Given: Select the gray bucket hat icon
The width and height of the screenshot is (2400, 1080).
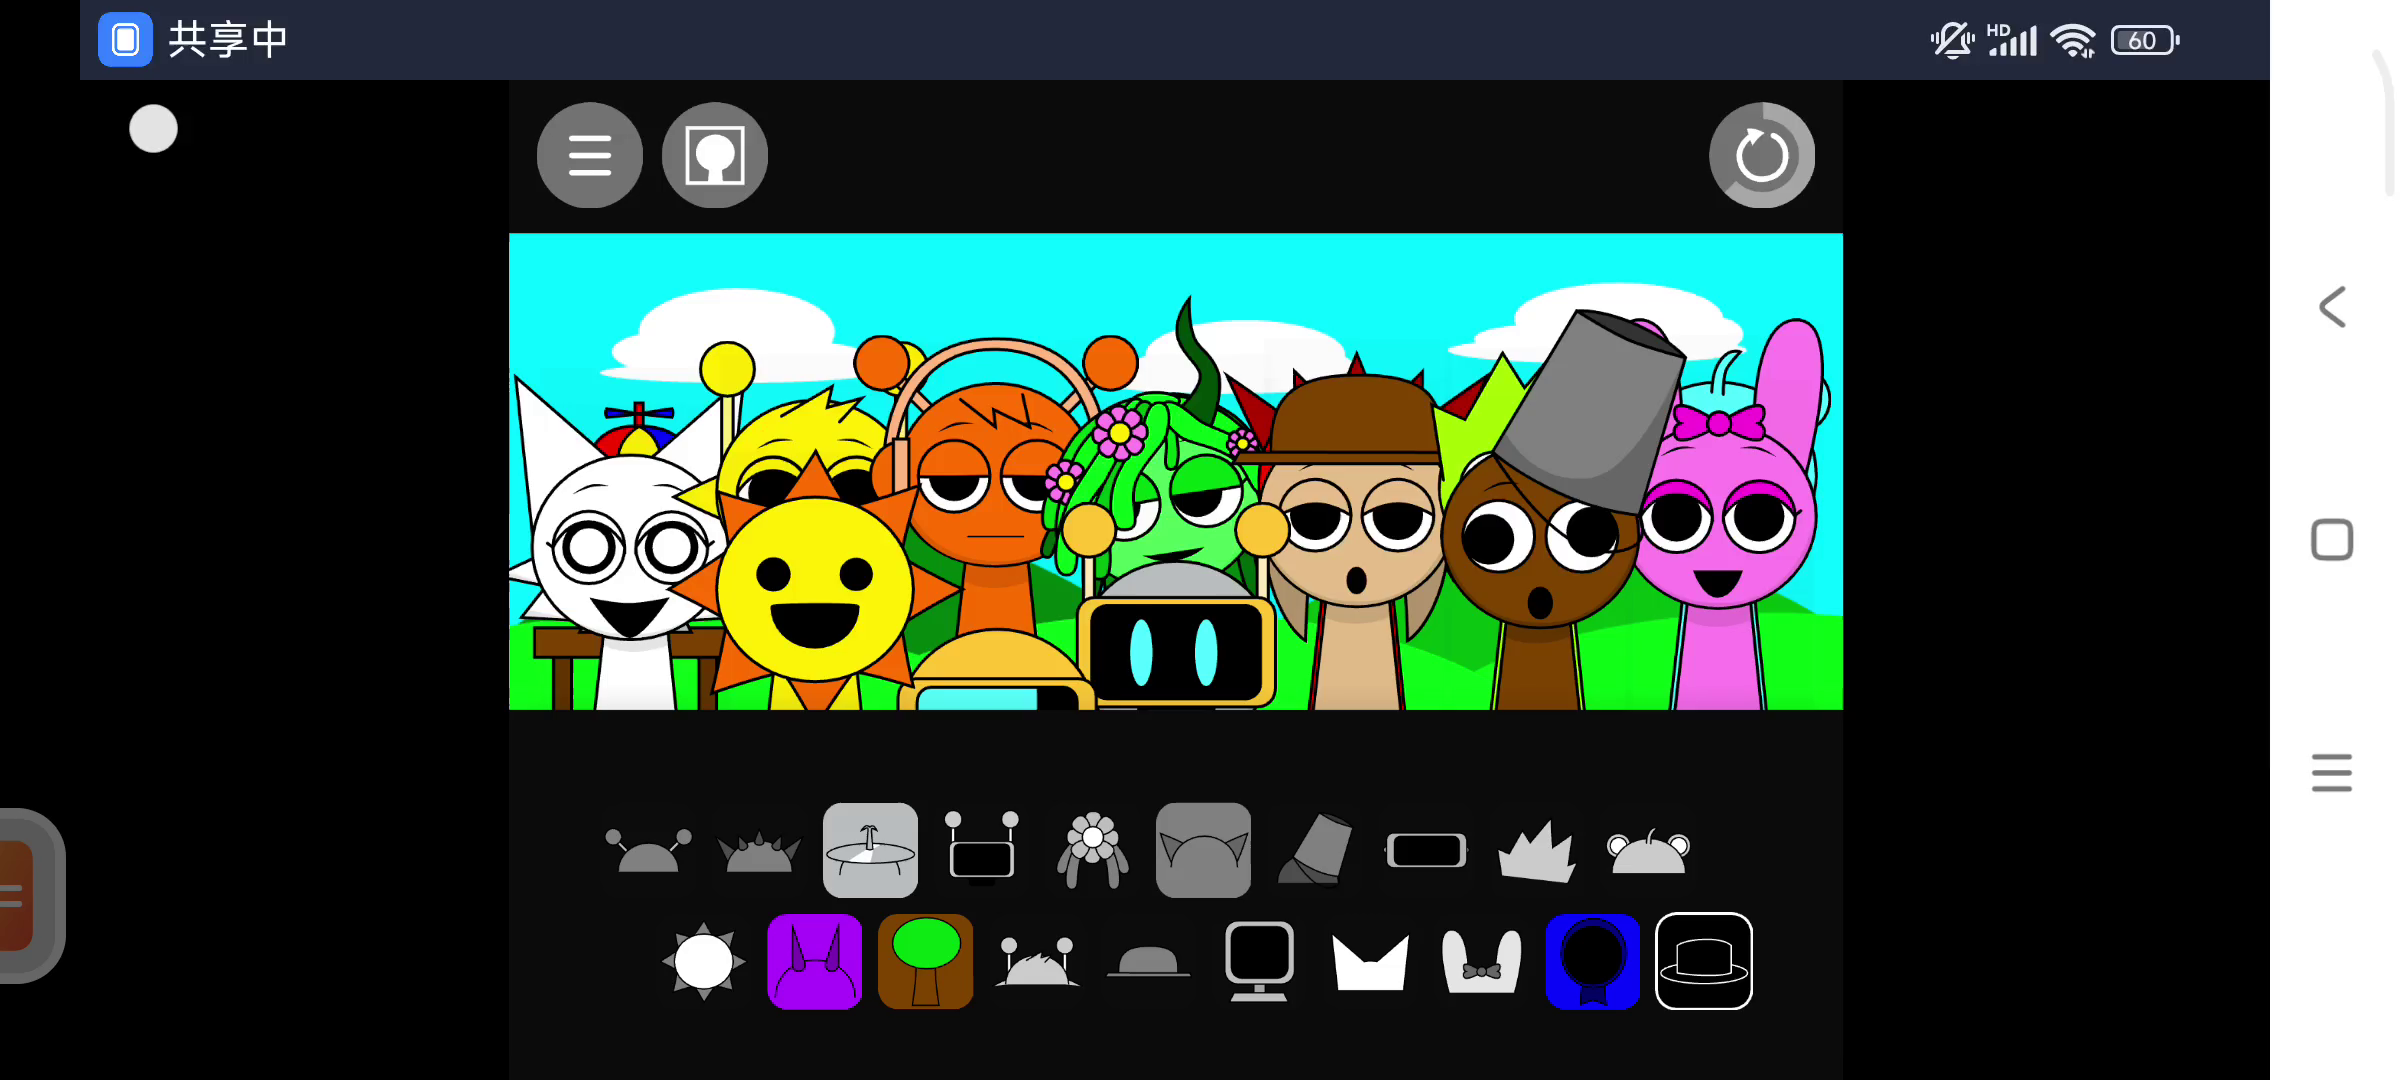Looking at the screenshot, I should point(1316,850).
